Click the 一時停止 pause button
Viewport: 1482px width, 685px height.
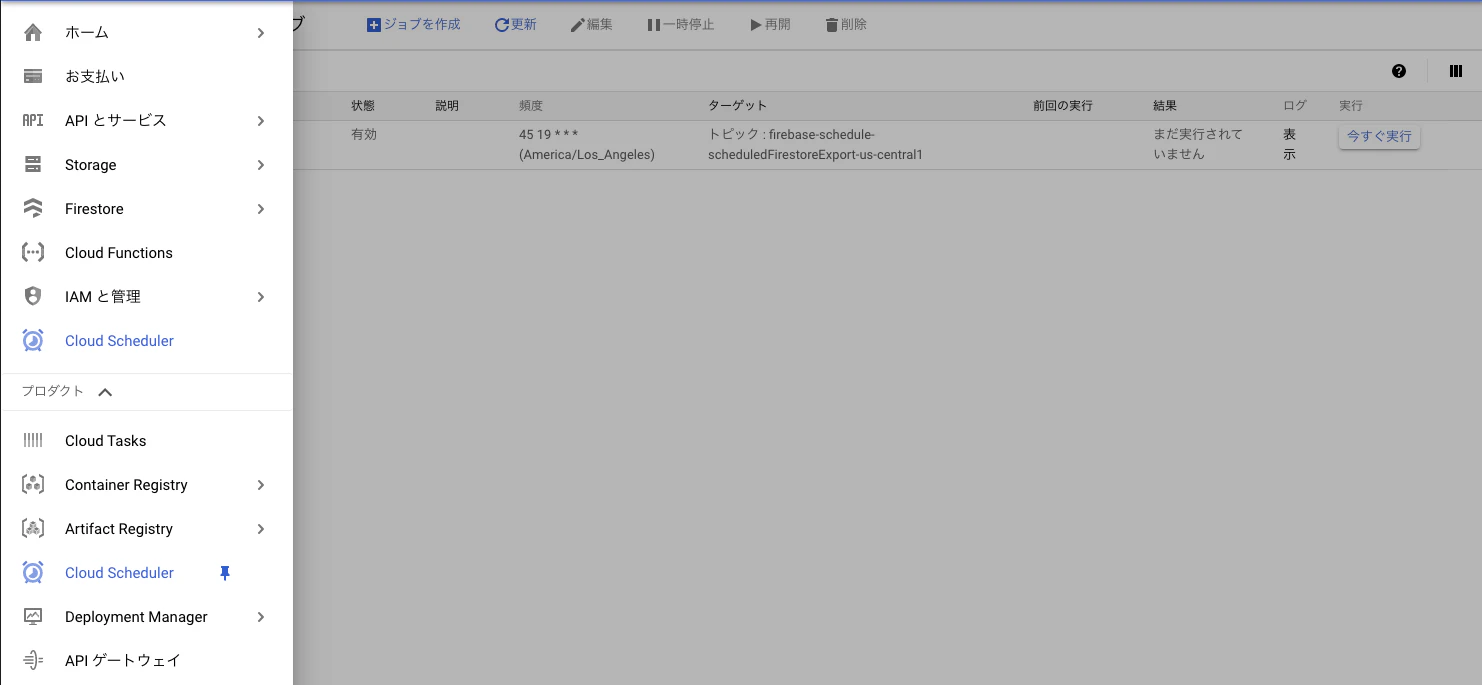pyautogui.click(x=680, y=24)
